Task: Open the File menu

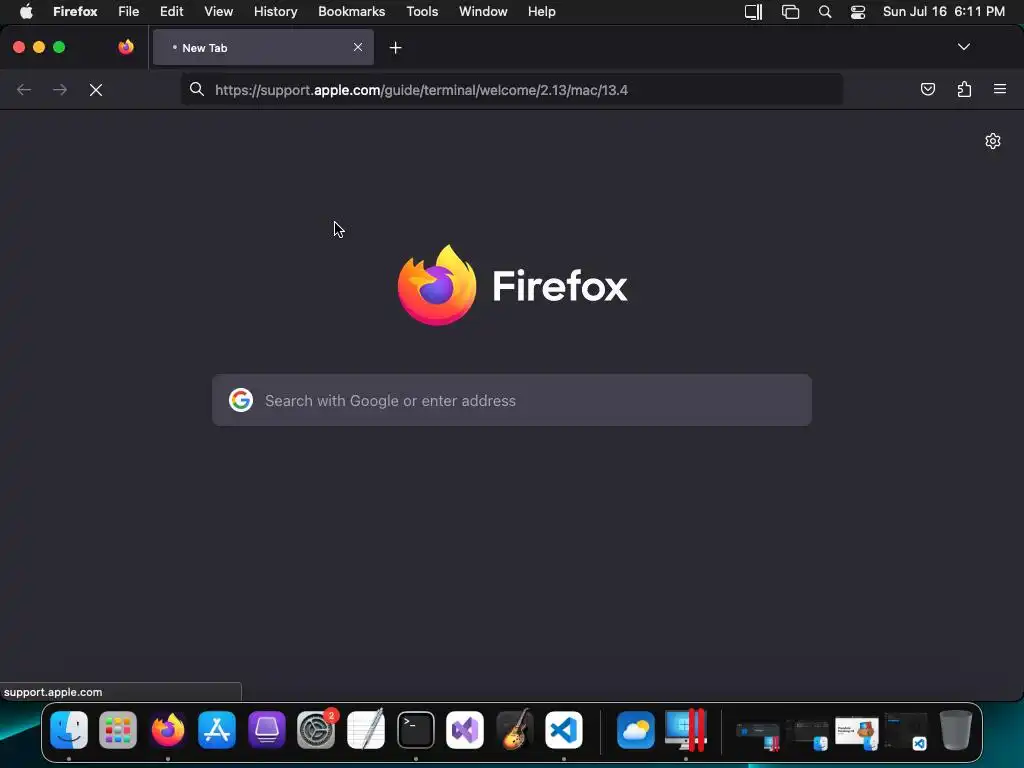Action: (129, 12)
